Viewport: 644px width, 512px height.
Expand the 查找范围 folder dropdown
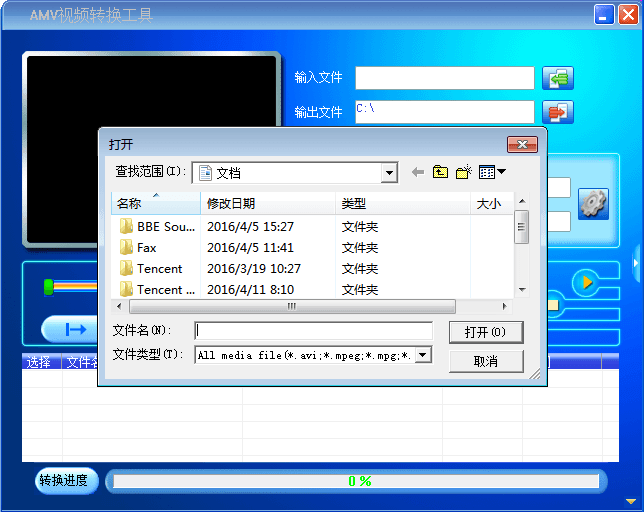click(389, 173)
